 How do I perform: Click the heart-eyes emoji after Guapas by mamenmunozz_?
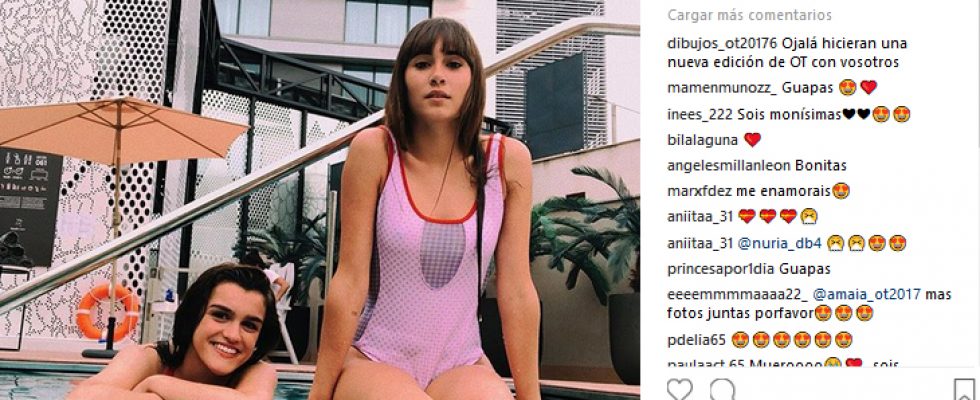click(848, 88)
